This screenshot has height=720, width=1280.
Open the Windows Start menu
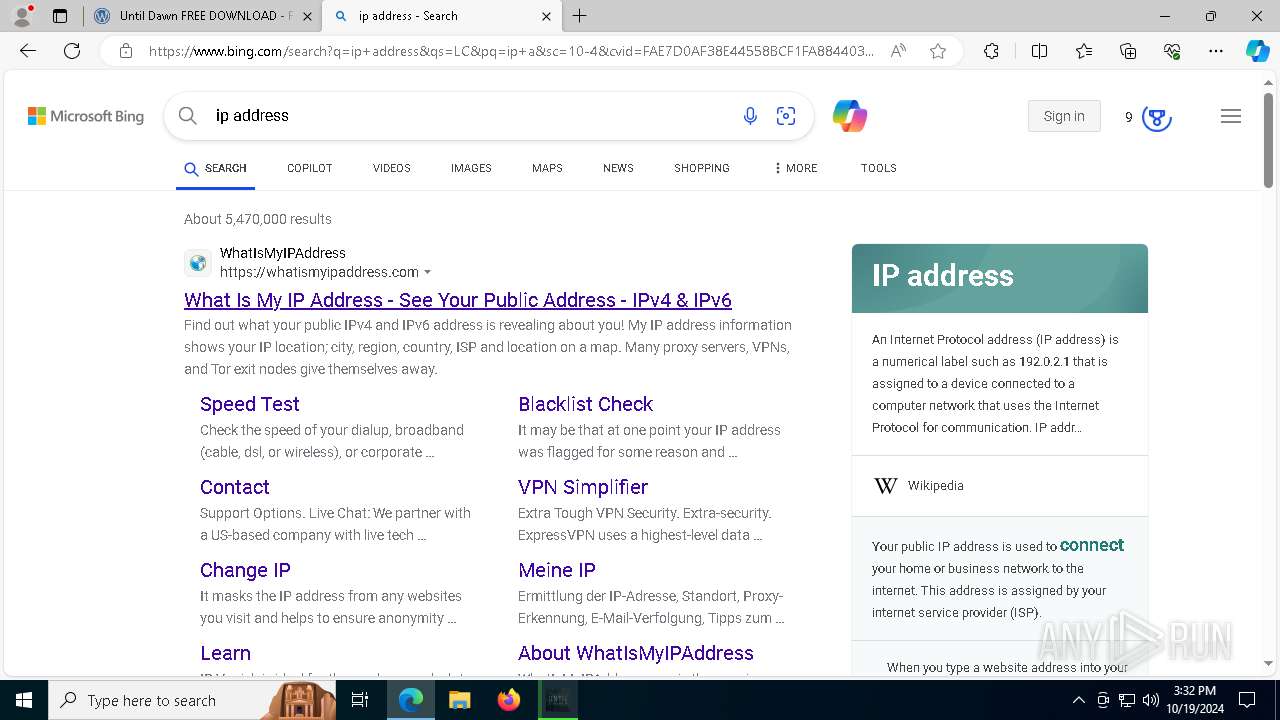[x=24, y=700]
